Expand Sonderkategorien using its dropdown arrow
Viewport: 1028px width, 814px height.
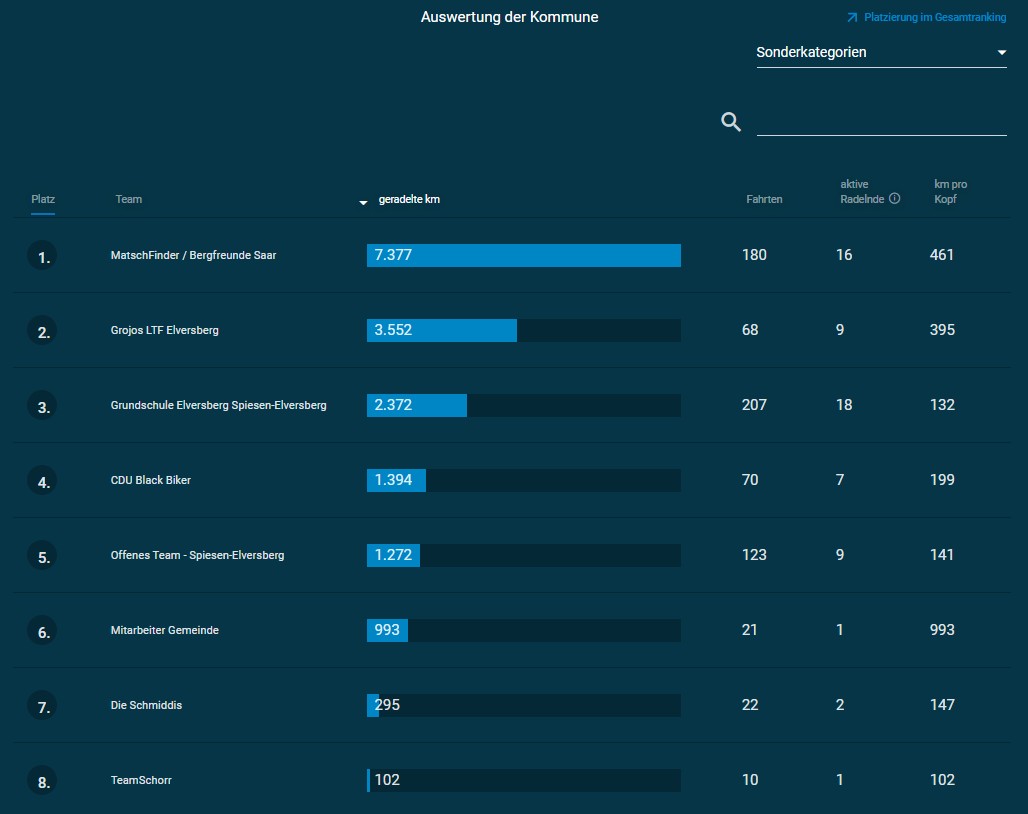pyautogui.click(x=1001, y=52)
